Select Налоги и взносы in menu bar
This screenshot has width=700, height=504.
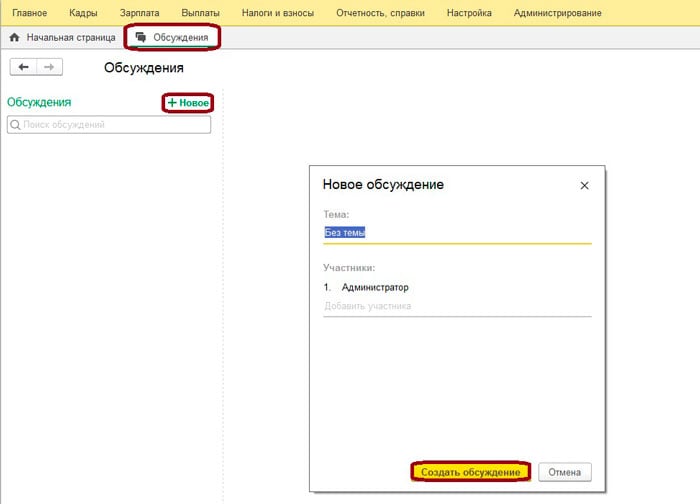tap(278, 13)
